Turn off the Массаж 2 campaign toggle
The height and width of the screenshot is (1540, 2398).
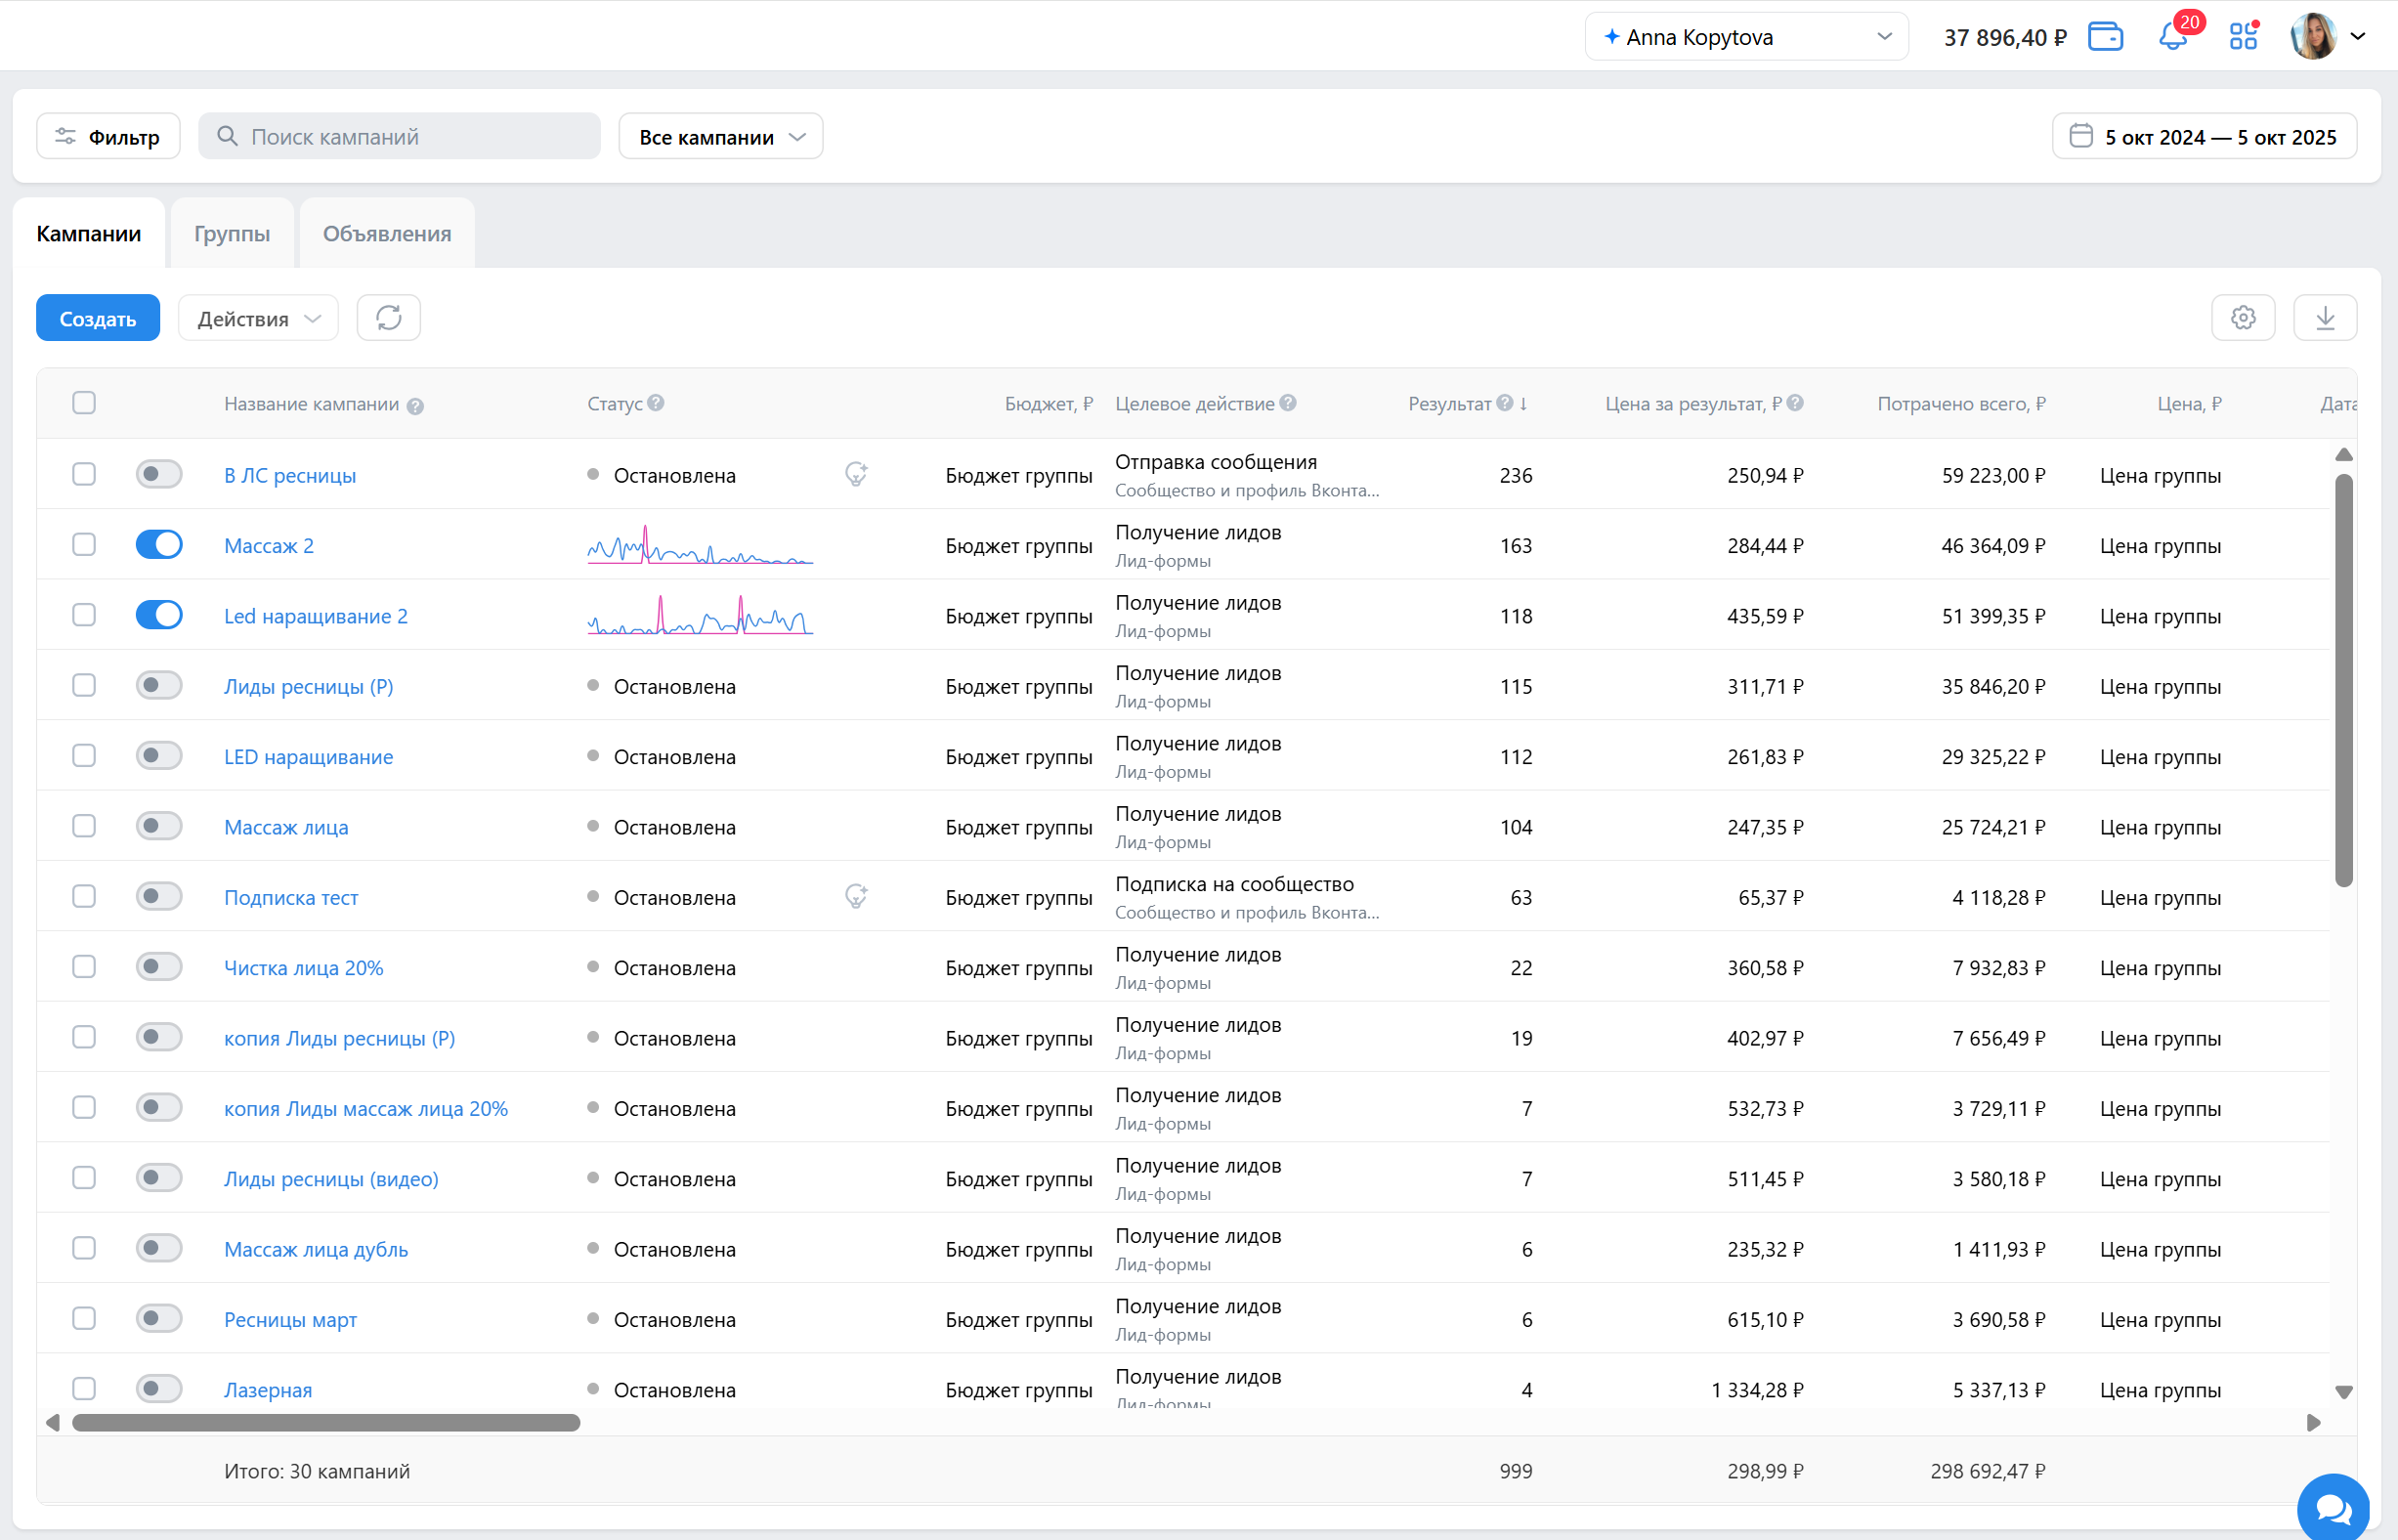point(159,545)
